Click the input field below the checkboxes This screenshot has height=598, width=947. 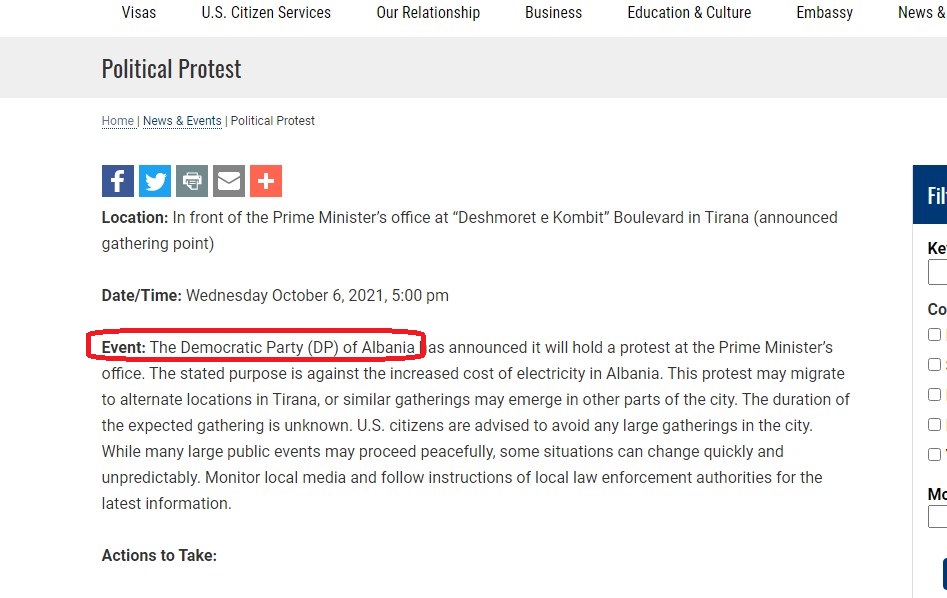[x=938, y=517]
